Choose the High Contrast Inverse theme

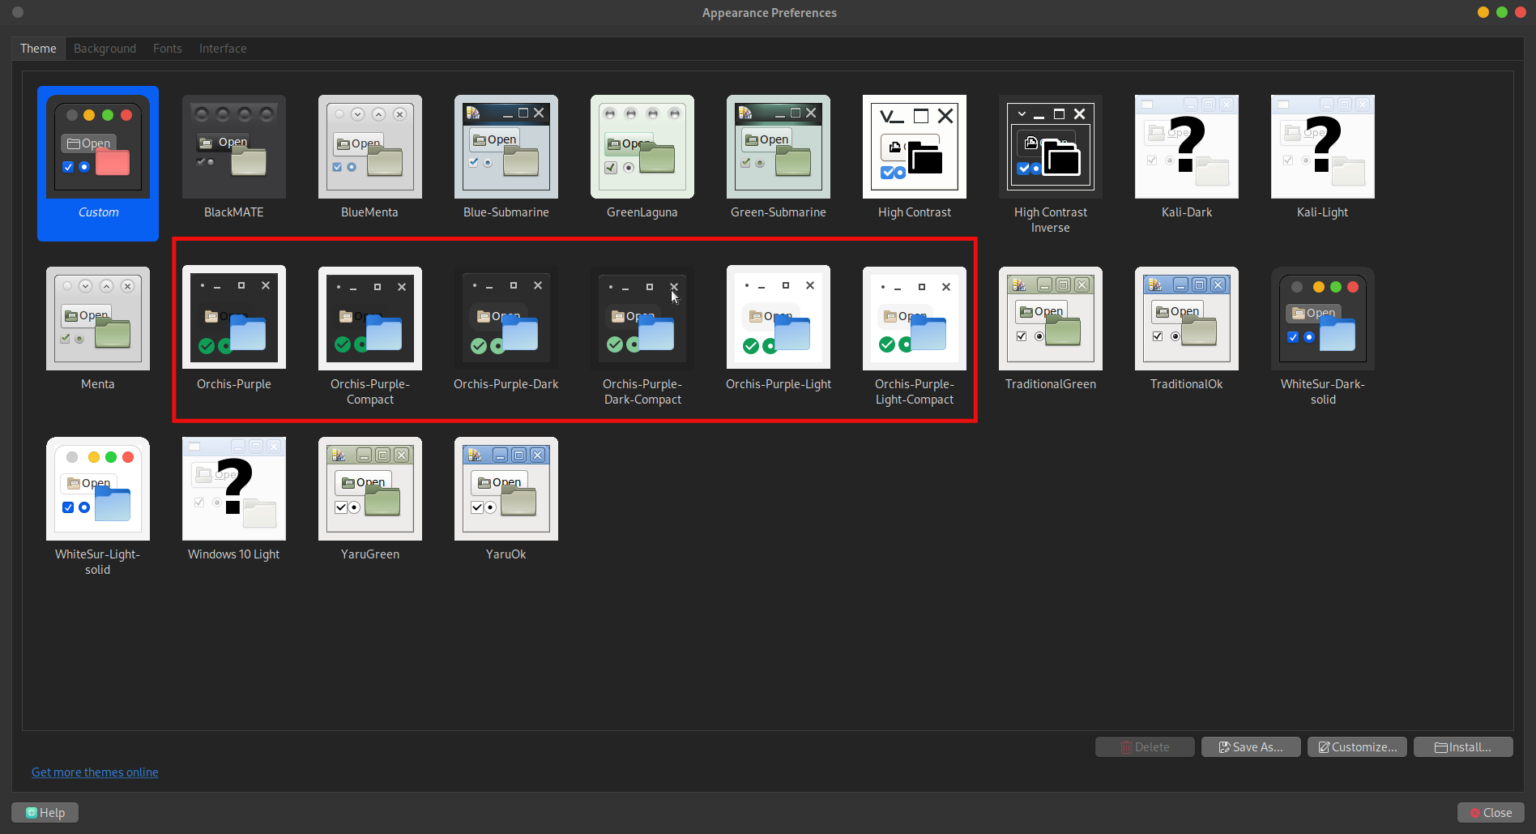[1050, 147]
